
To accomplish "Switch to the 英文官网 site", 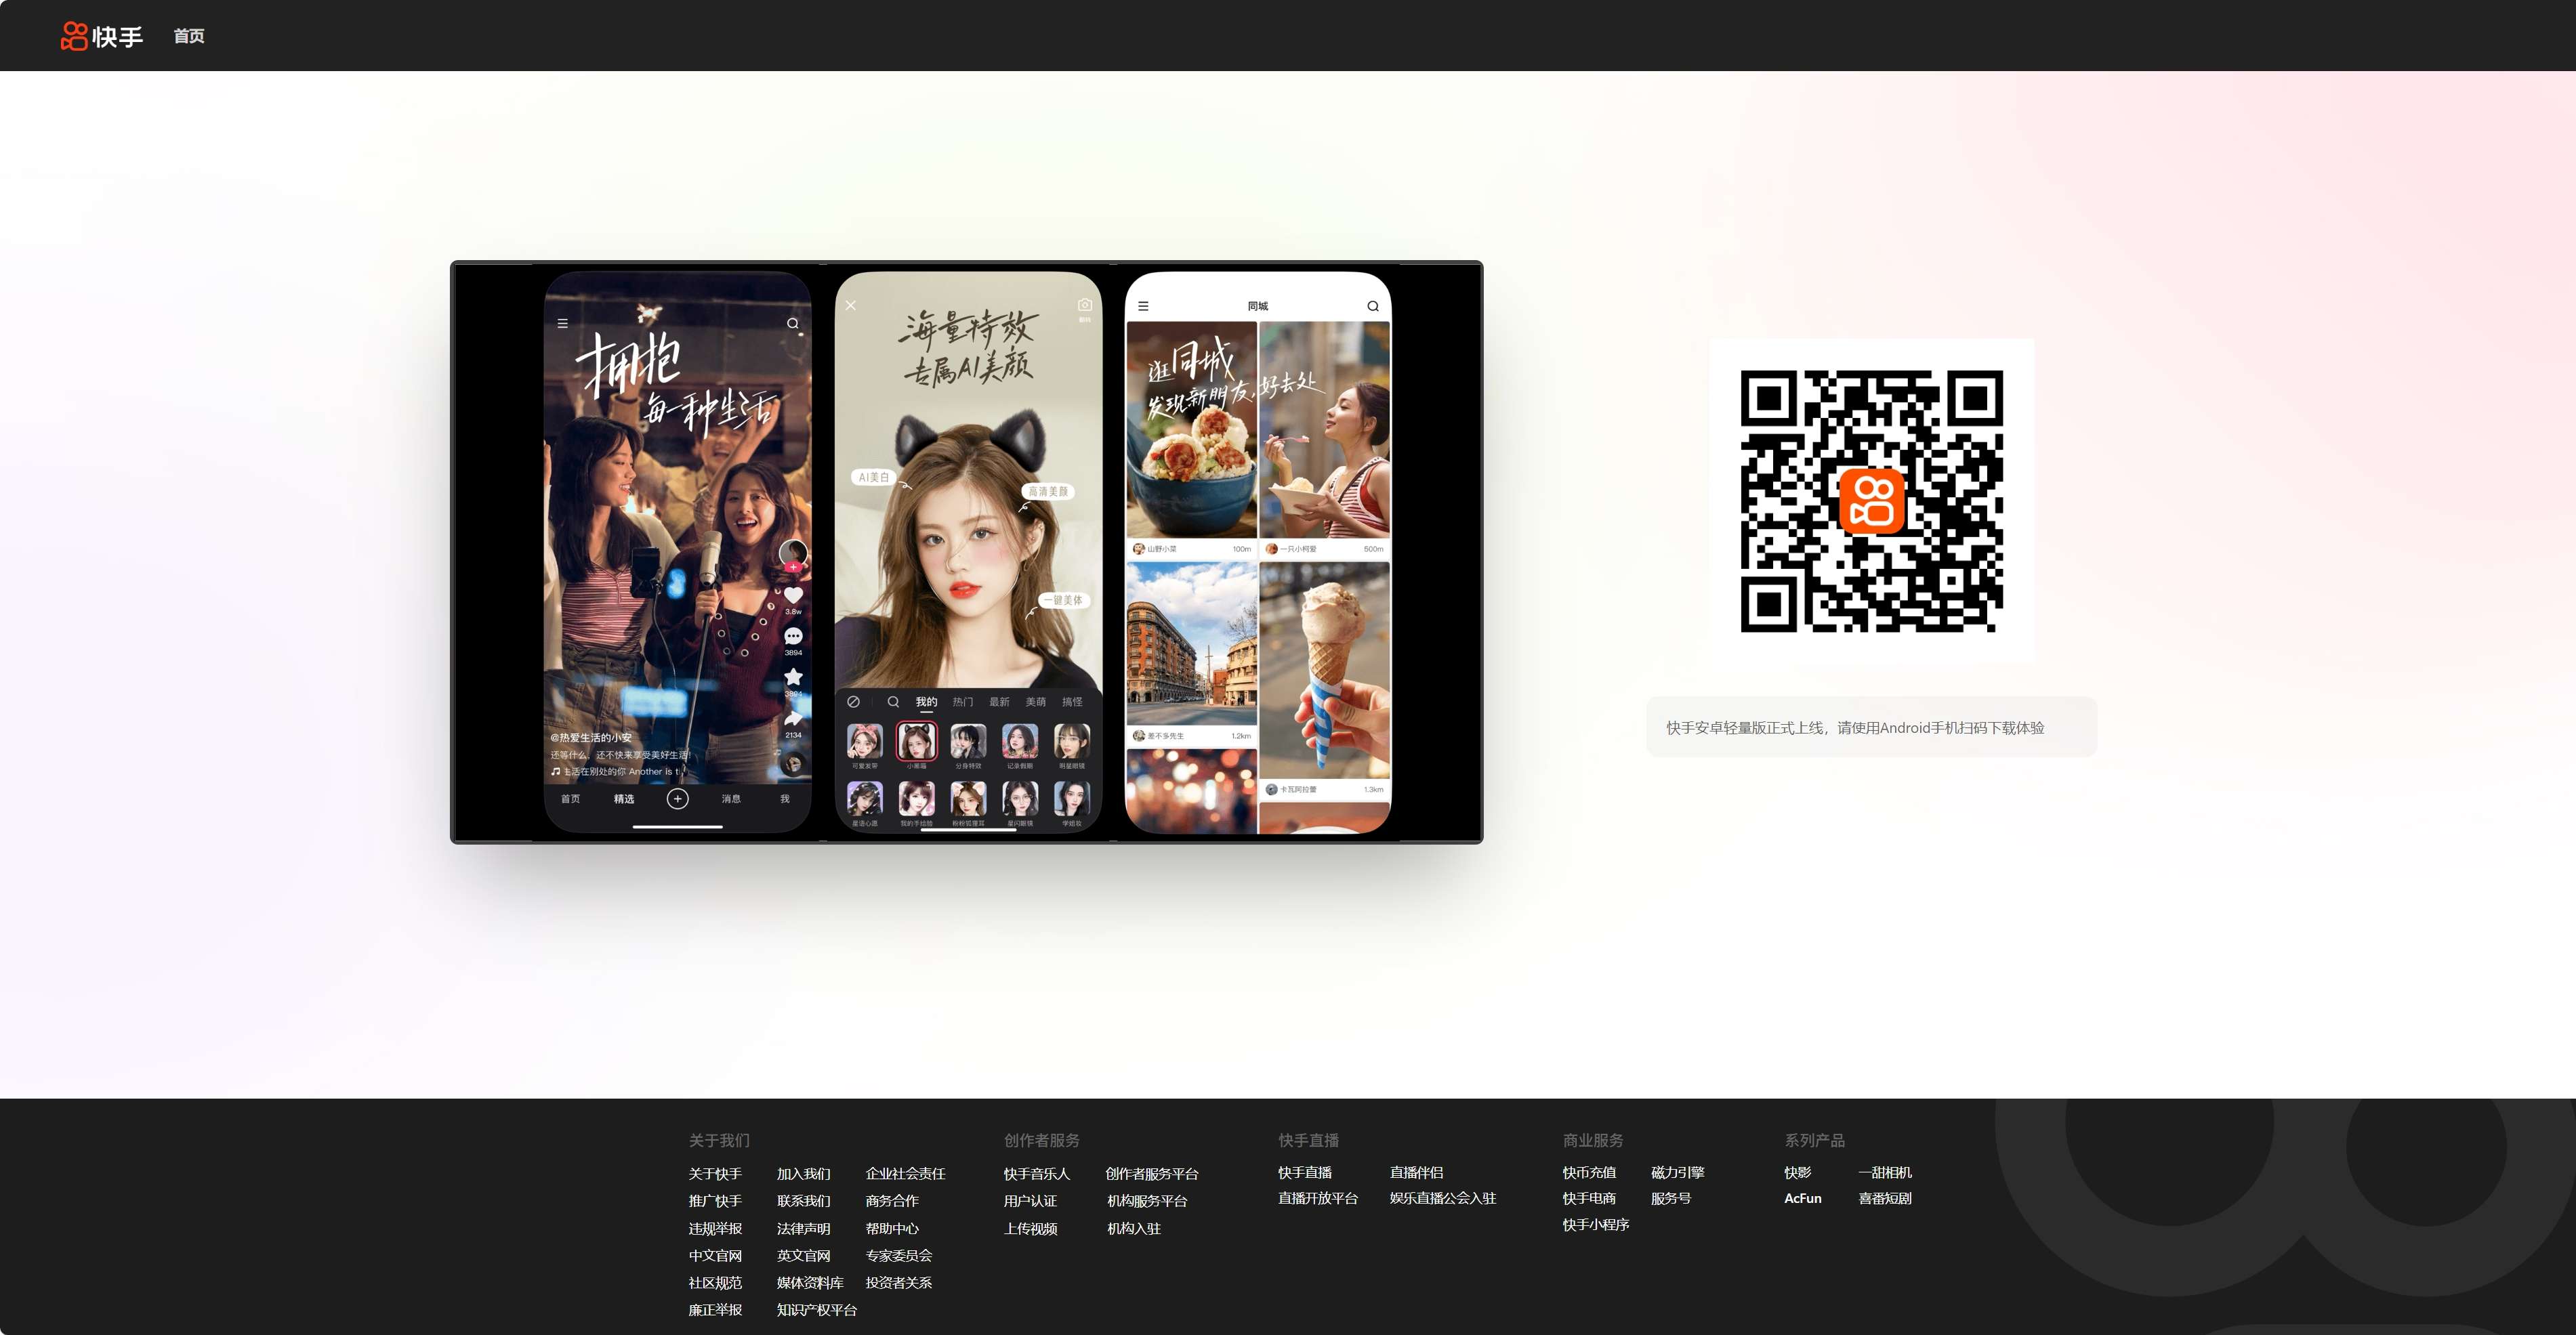I will pos(803,1256).
